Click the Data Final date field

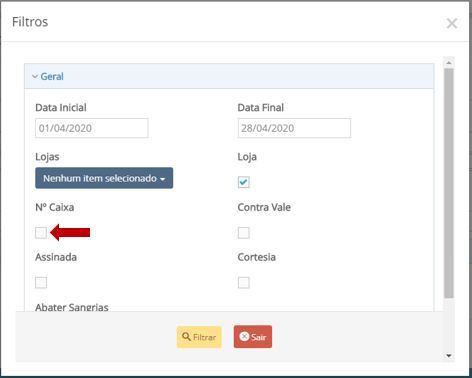294,128
